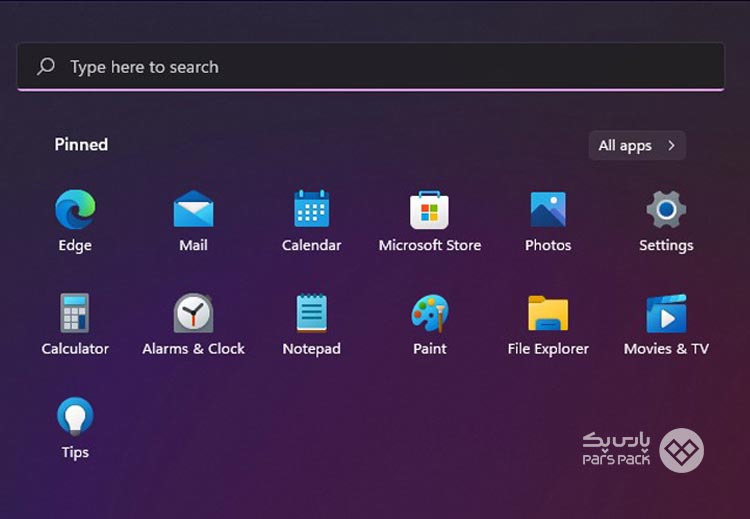
Task: Focus the Type here to search field
Action: point(371,66)
